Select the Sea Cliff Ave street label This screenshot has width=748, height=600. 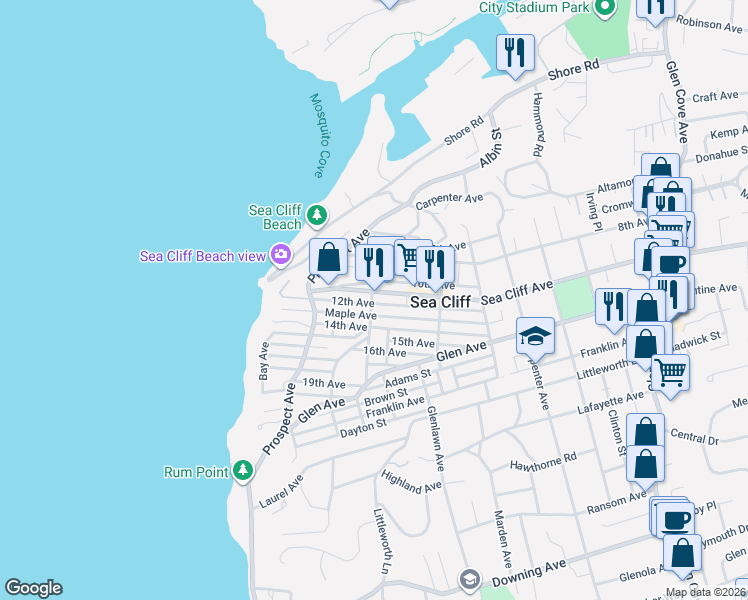tap(517, 292)
